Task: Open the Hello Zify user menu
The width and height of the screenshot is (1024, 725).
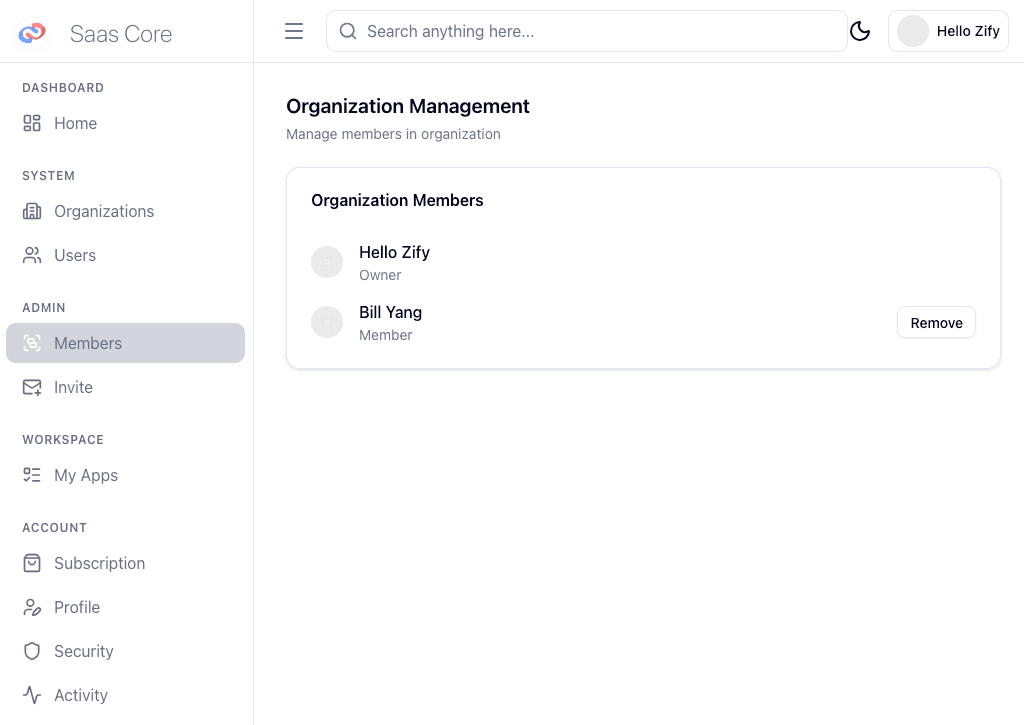Action: 948,31
